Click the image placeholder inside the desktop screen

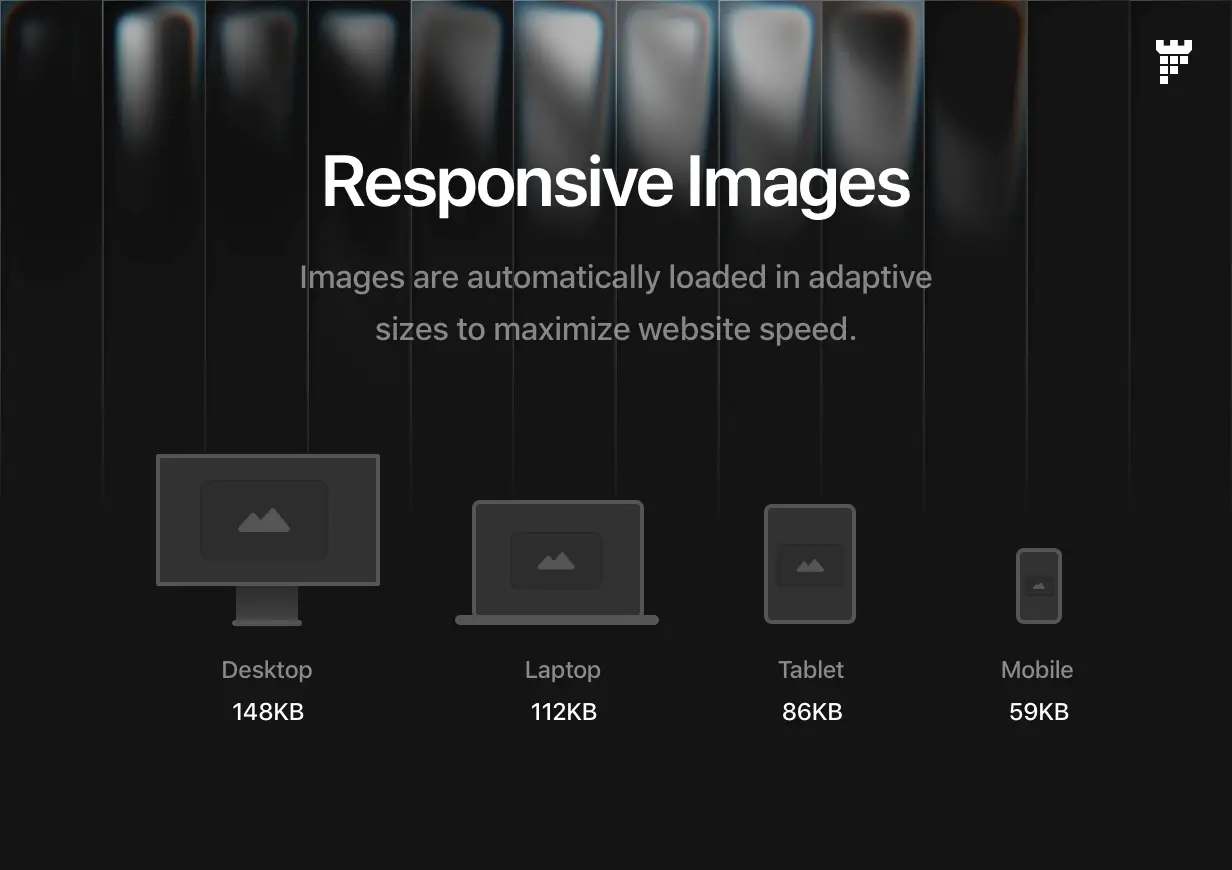point(264,520)
